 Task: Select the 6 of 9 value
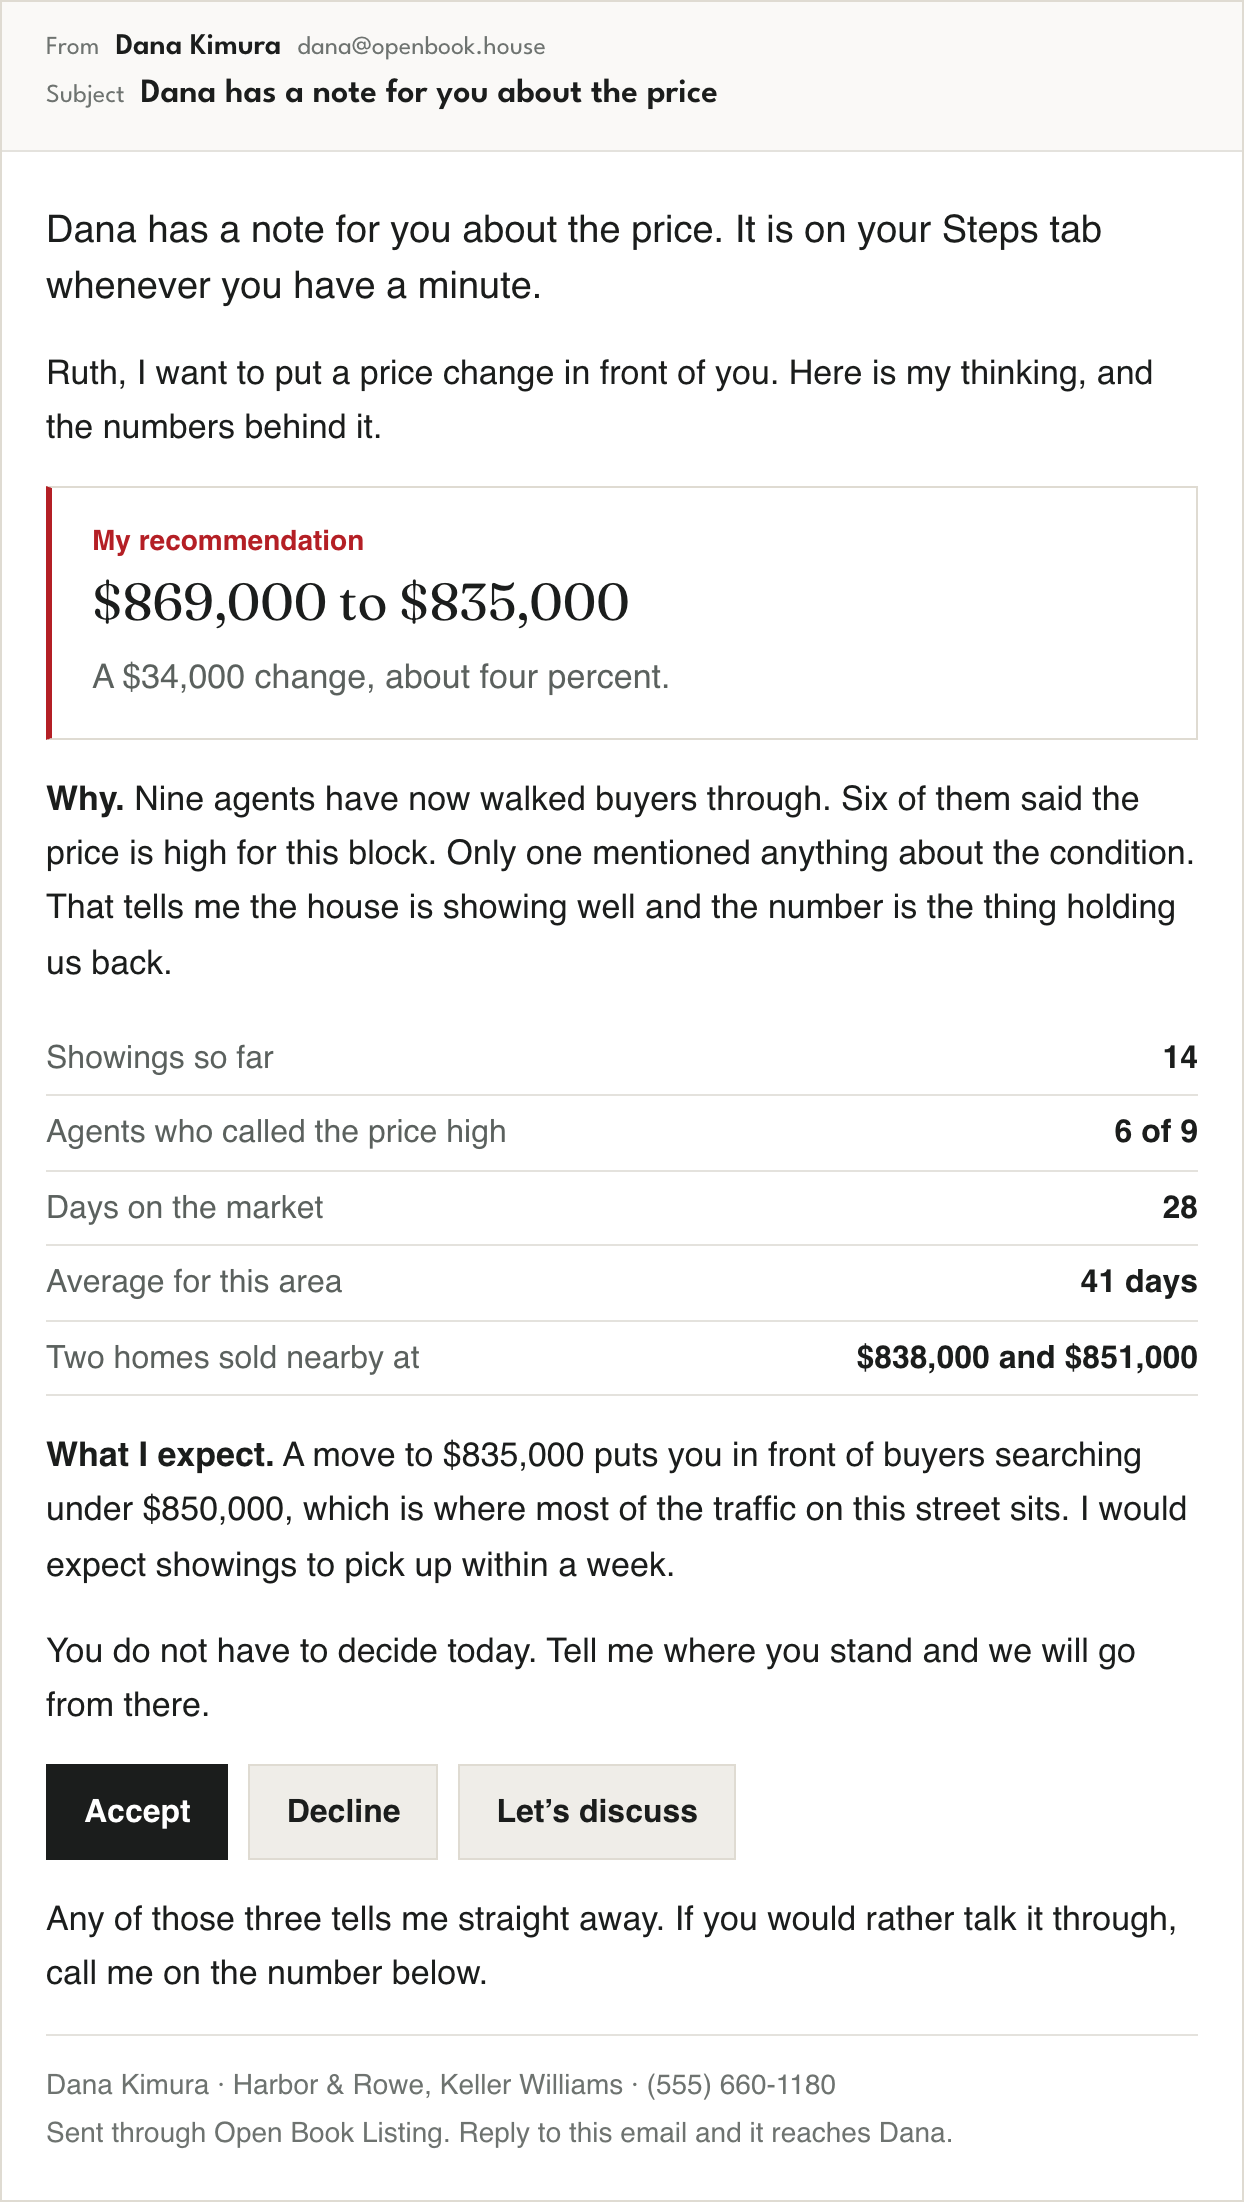coord(1156,1131)
